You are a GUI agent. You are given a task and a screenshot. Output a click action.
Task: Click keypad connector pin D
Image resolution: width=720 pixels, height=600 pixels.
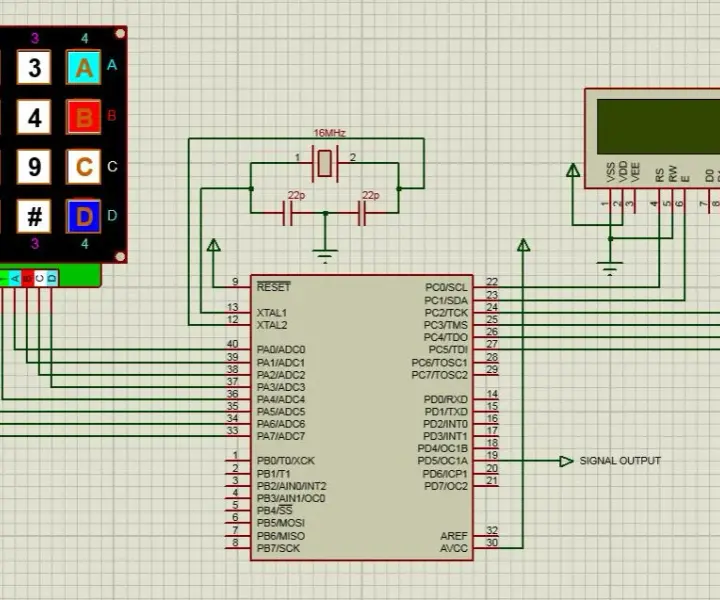click(52, 278)
